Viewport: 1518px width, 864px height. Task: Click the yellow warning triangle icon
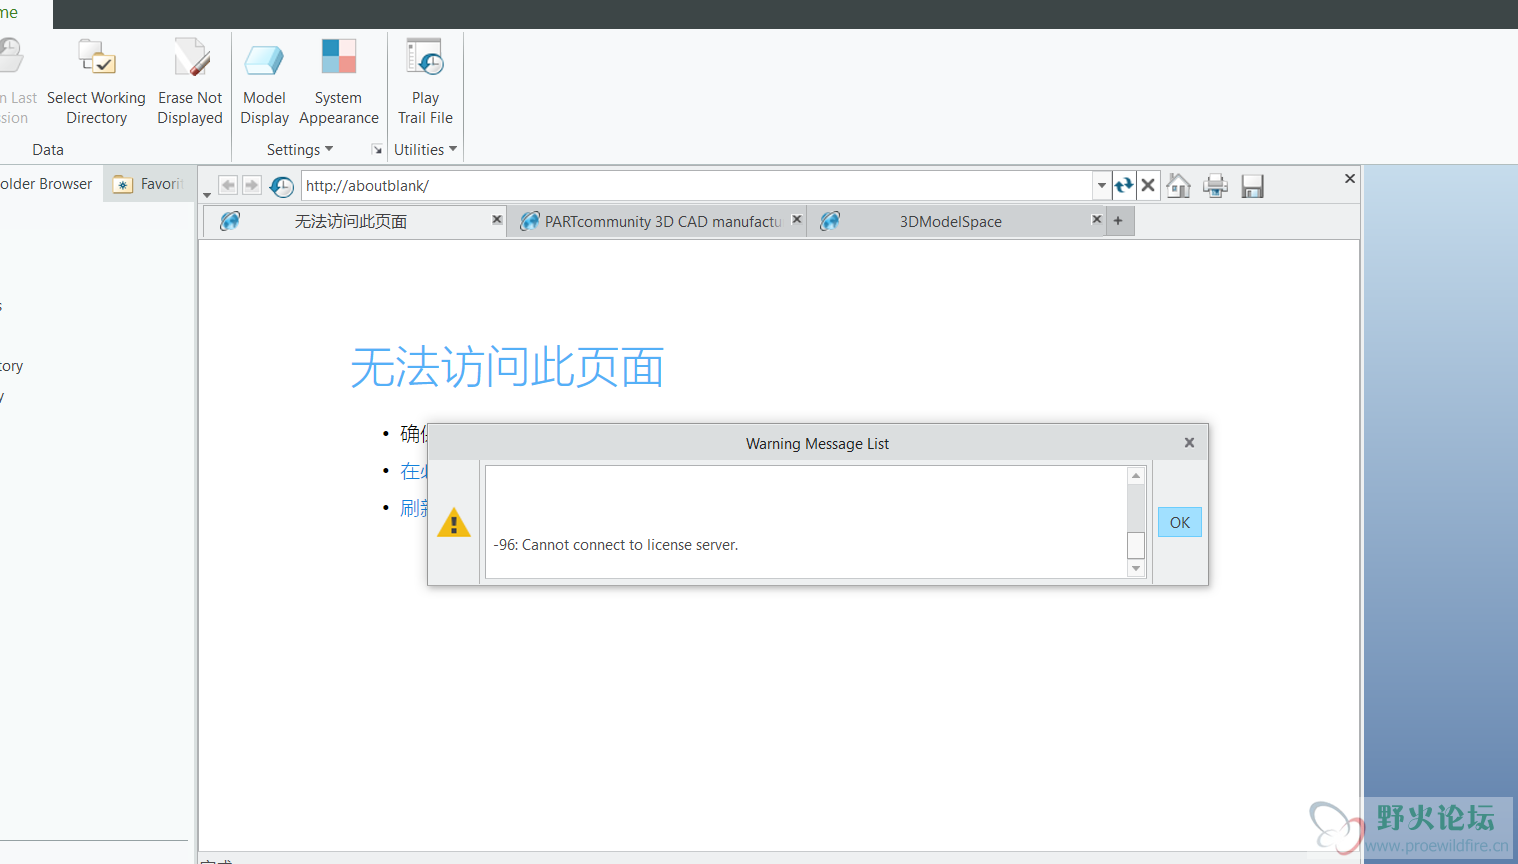click(x=454, y=522)
